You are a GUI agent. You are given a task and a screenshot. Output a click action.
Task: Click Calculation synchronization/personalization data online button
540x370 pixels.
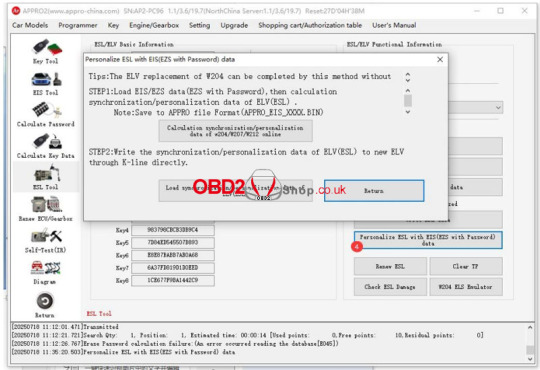(236, 131)
